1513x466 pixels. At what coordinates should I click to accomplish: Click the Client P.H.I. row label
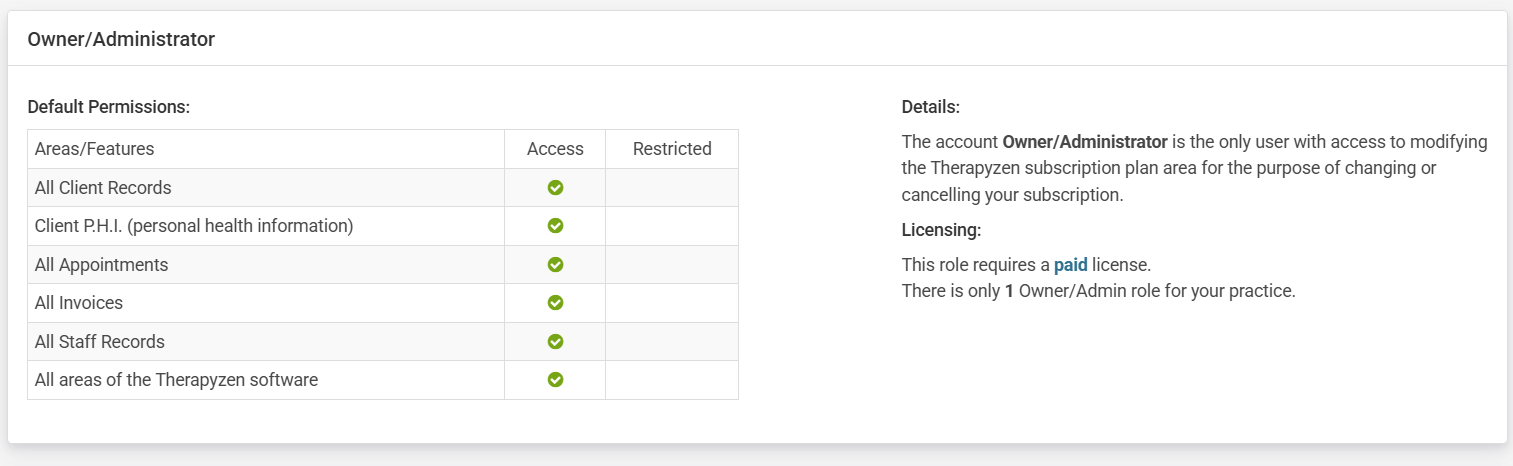pos(194,226)
